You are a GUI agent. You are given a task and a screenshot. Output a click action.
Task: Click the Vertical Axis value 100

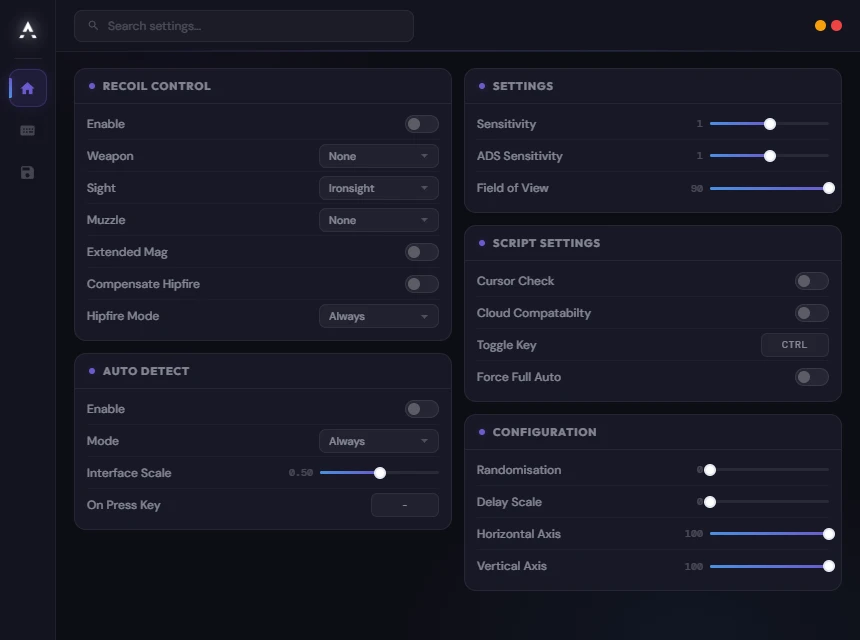[x=694, y=567]
